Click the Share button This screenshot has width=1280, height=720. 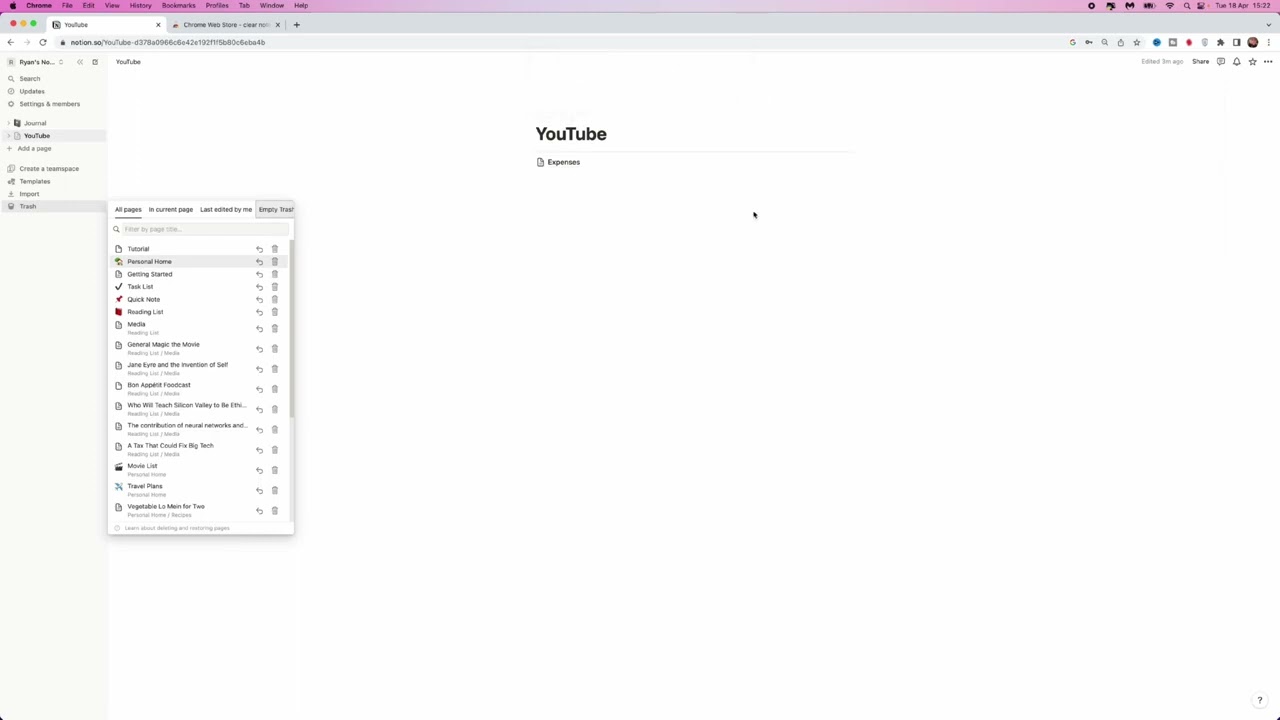[x=1200, y=62]
